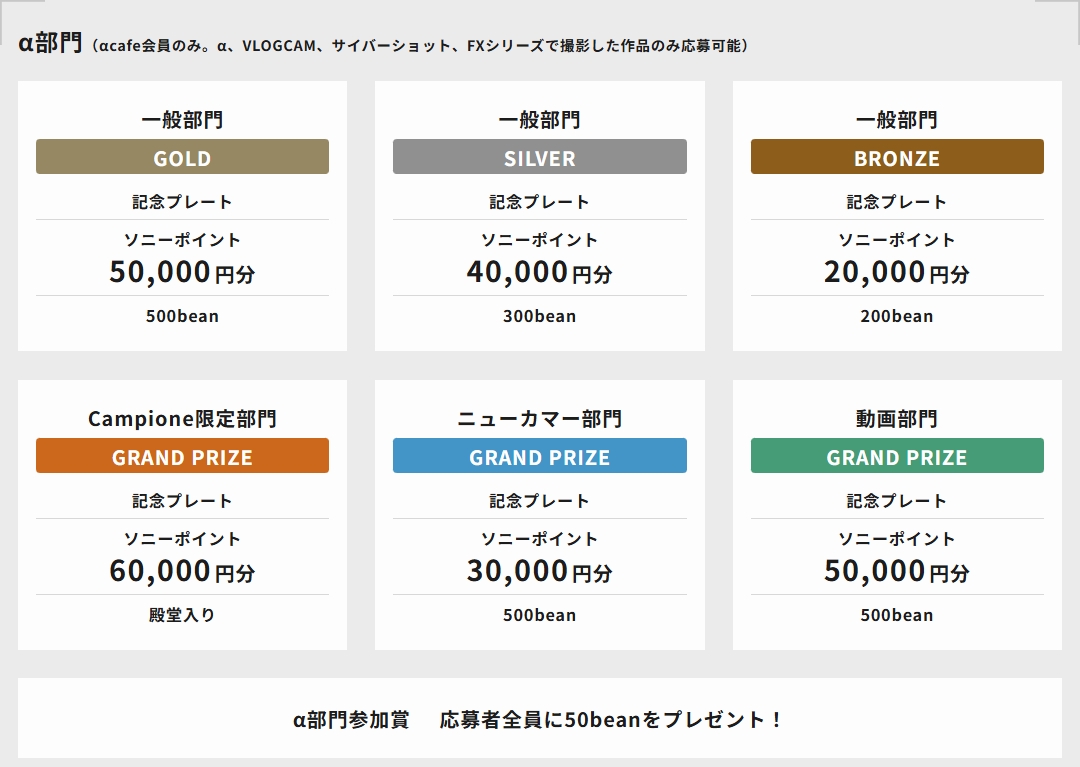Click the ニューカマー部門 heading
The width and height of the screenshot is (1080, 767).
539,419
